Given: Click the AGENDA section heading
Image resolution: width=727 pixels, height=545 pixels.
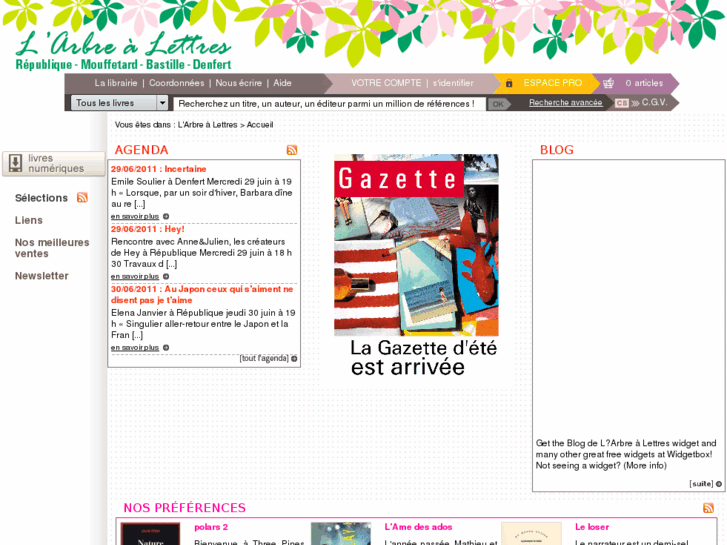Looking at the screenshot, I should (141, 150).
